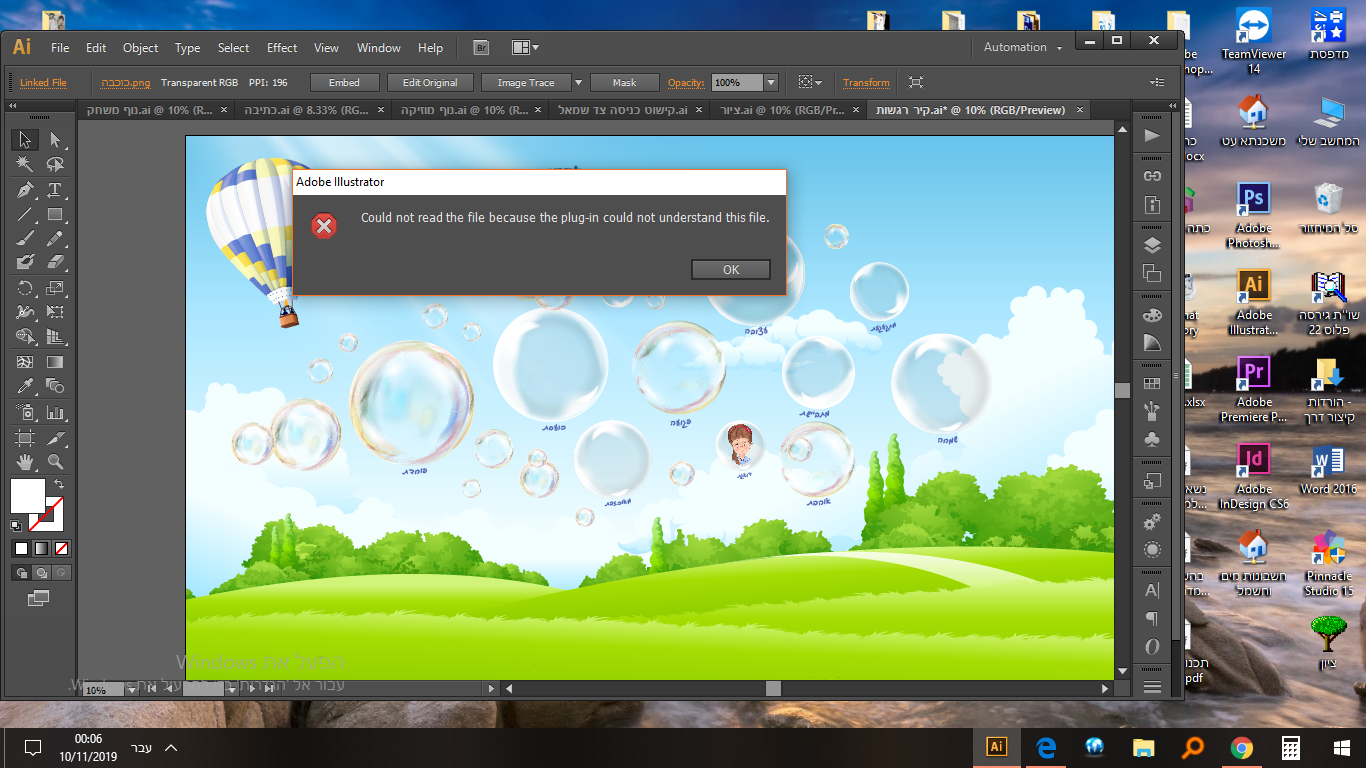This screenshot has width=1366, height=768.
Task: Click OK in the error dialog
Action: click(x=731, y=269)
